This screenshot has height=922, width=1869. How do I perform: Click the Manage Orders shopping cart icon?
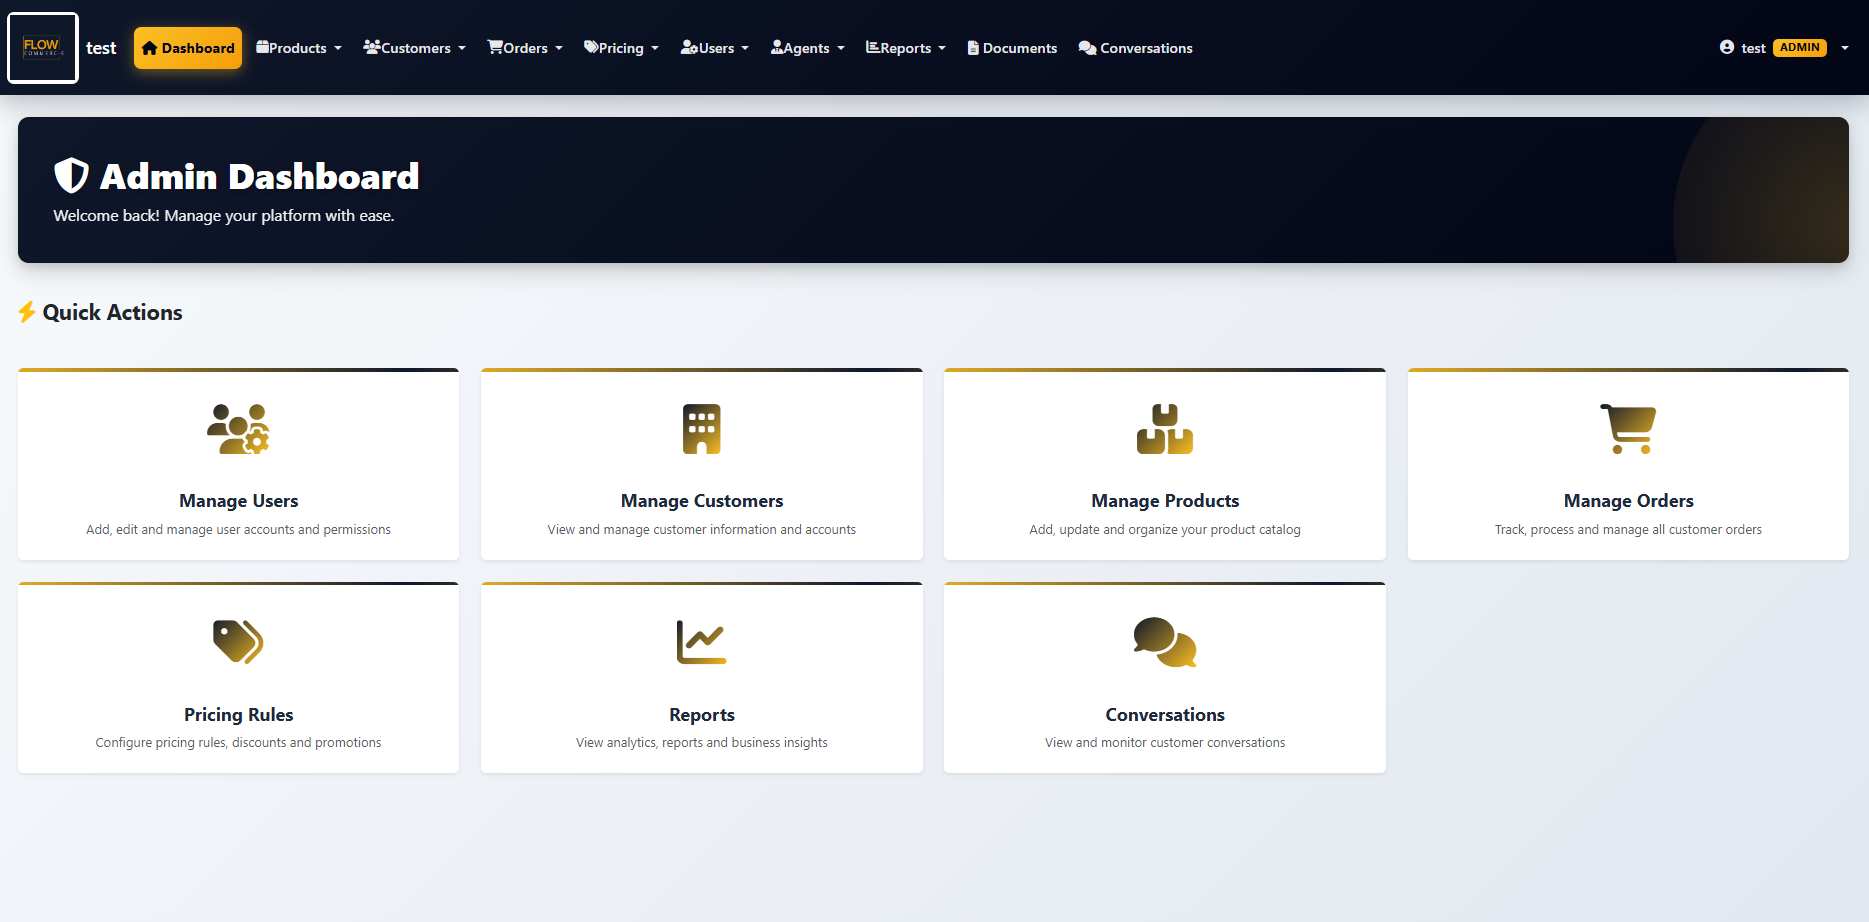point(1628,429)
